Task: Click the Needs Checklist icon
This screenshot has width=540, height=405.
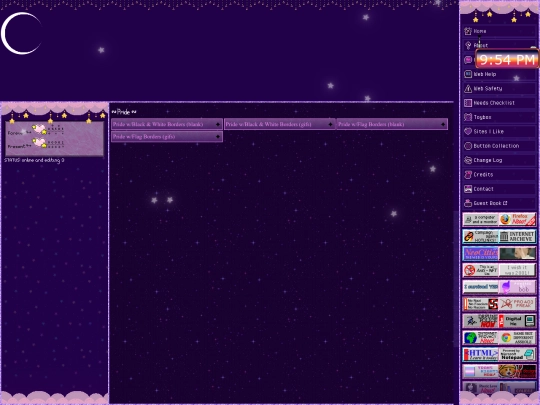Action: (x=468, y=103)
